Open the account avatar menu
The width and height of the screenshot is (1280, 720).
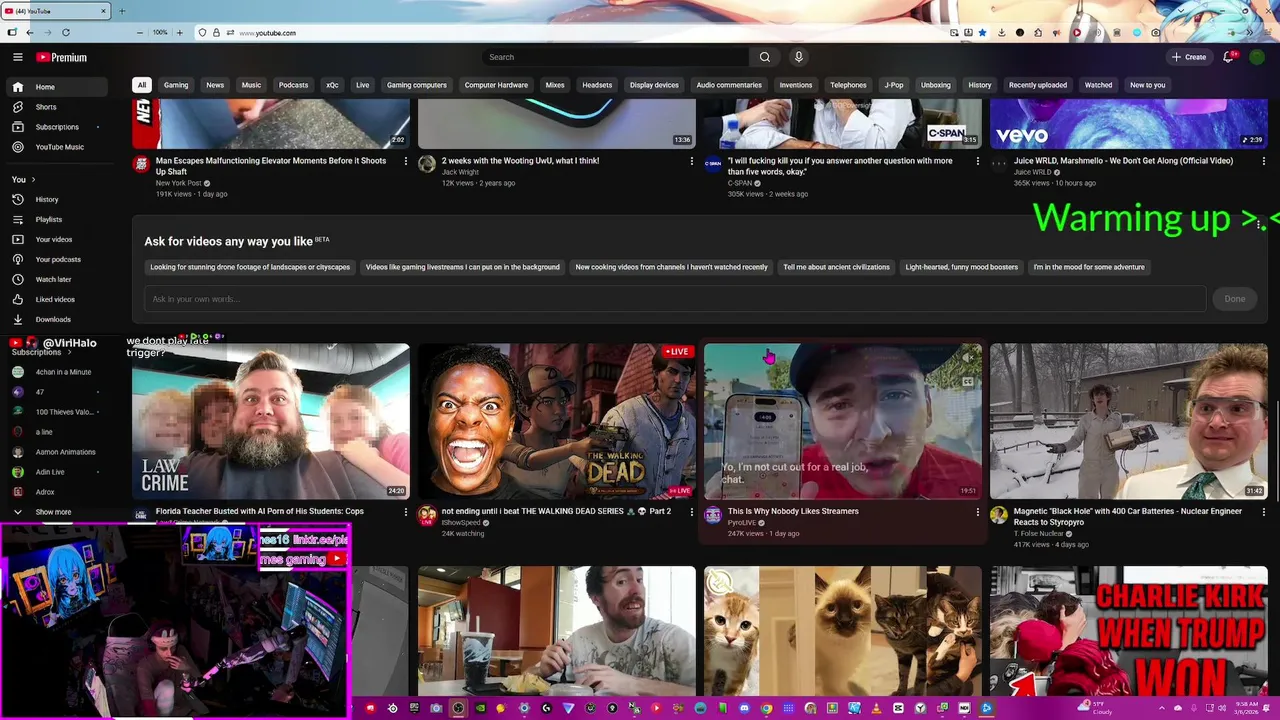coord(1257,57)
